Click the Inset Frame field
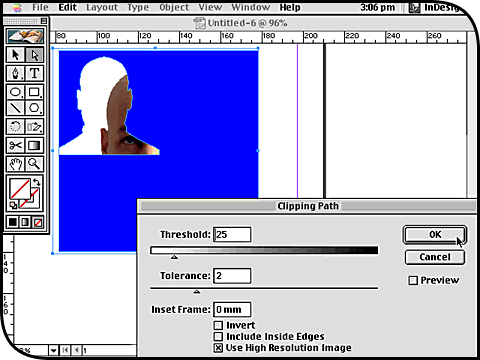The width and height of the screenshot is (480, 360). pos(232,309)
